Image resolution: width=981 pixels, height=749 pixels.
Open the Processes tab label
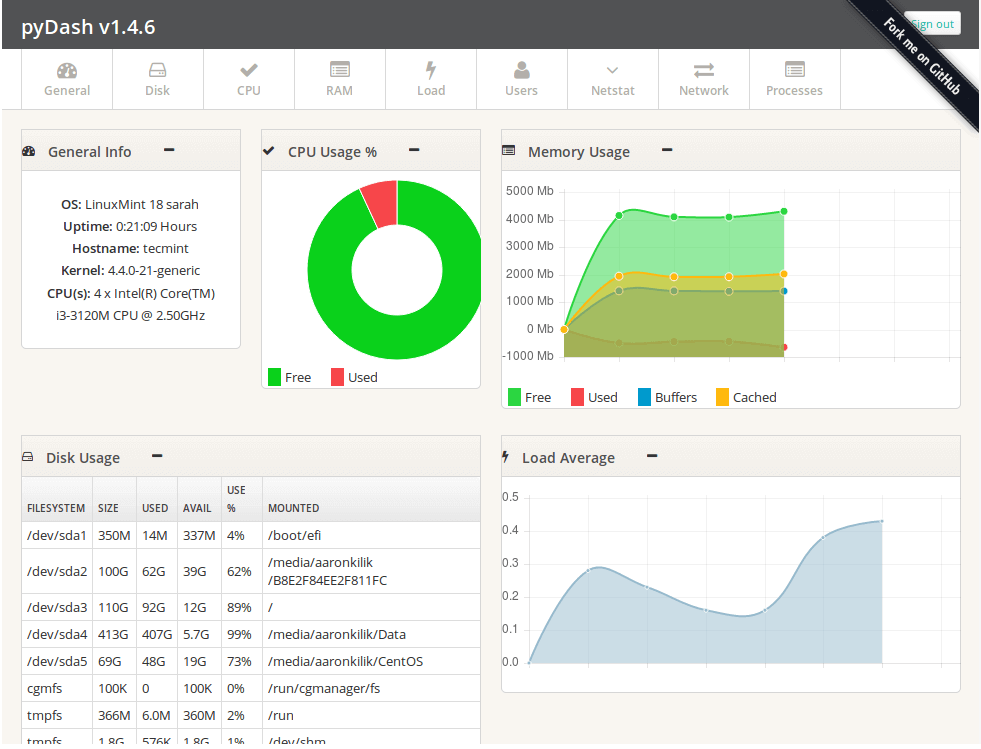795,91
